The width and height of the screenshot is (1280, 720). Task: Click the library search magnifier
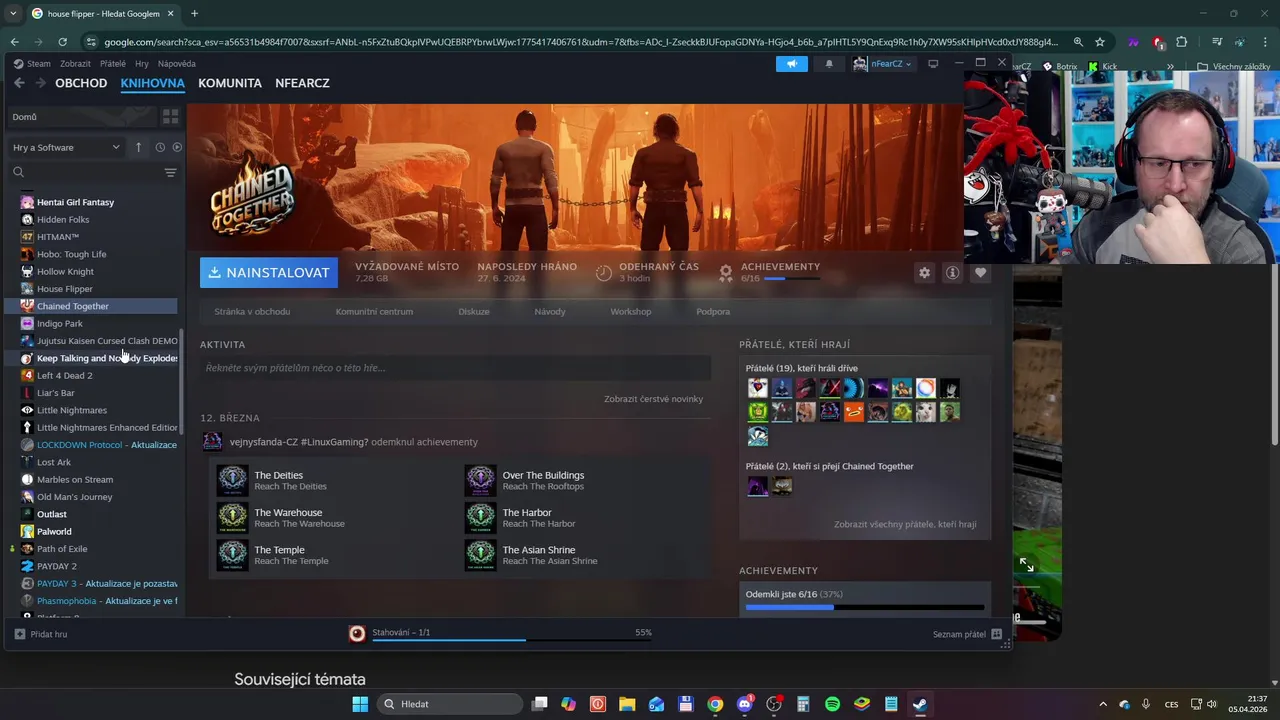coord(19,172)
